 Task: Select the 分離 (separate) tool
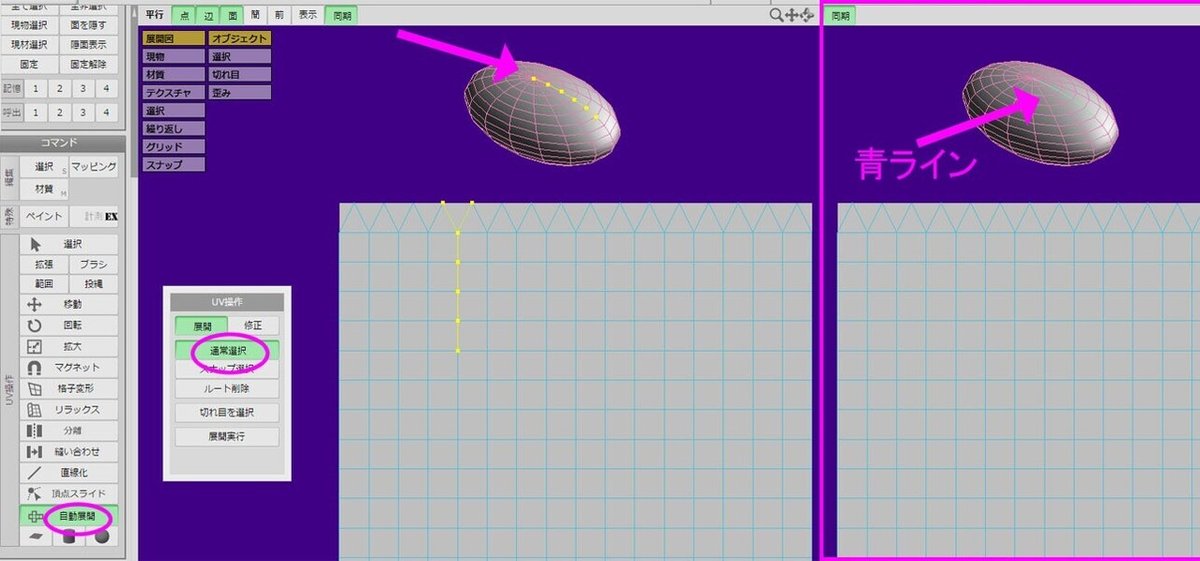click(69, 430)
